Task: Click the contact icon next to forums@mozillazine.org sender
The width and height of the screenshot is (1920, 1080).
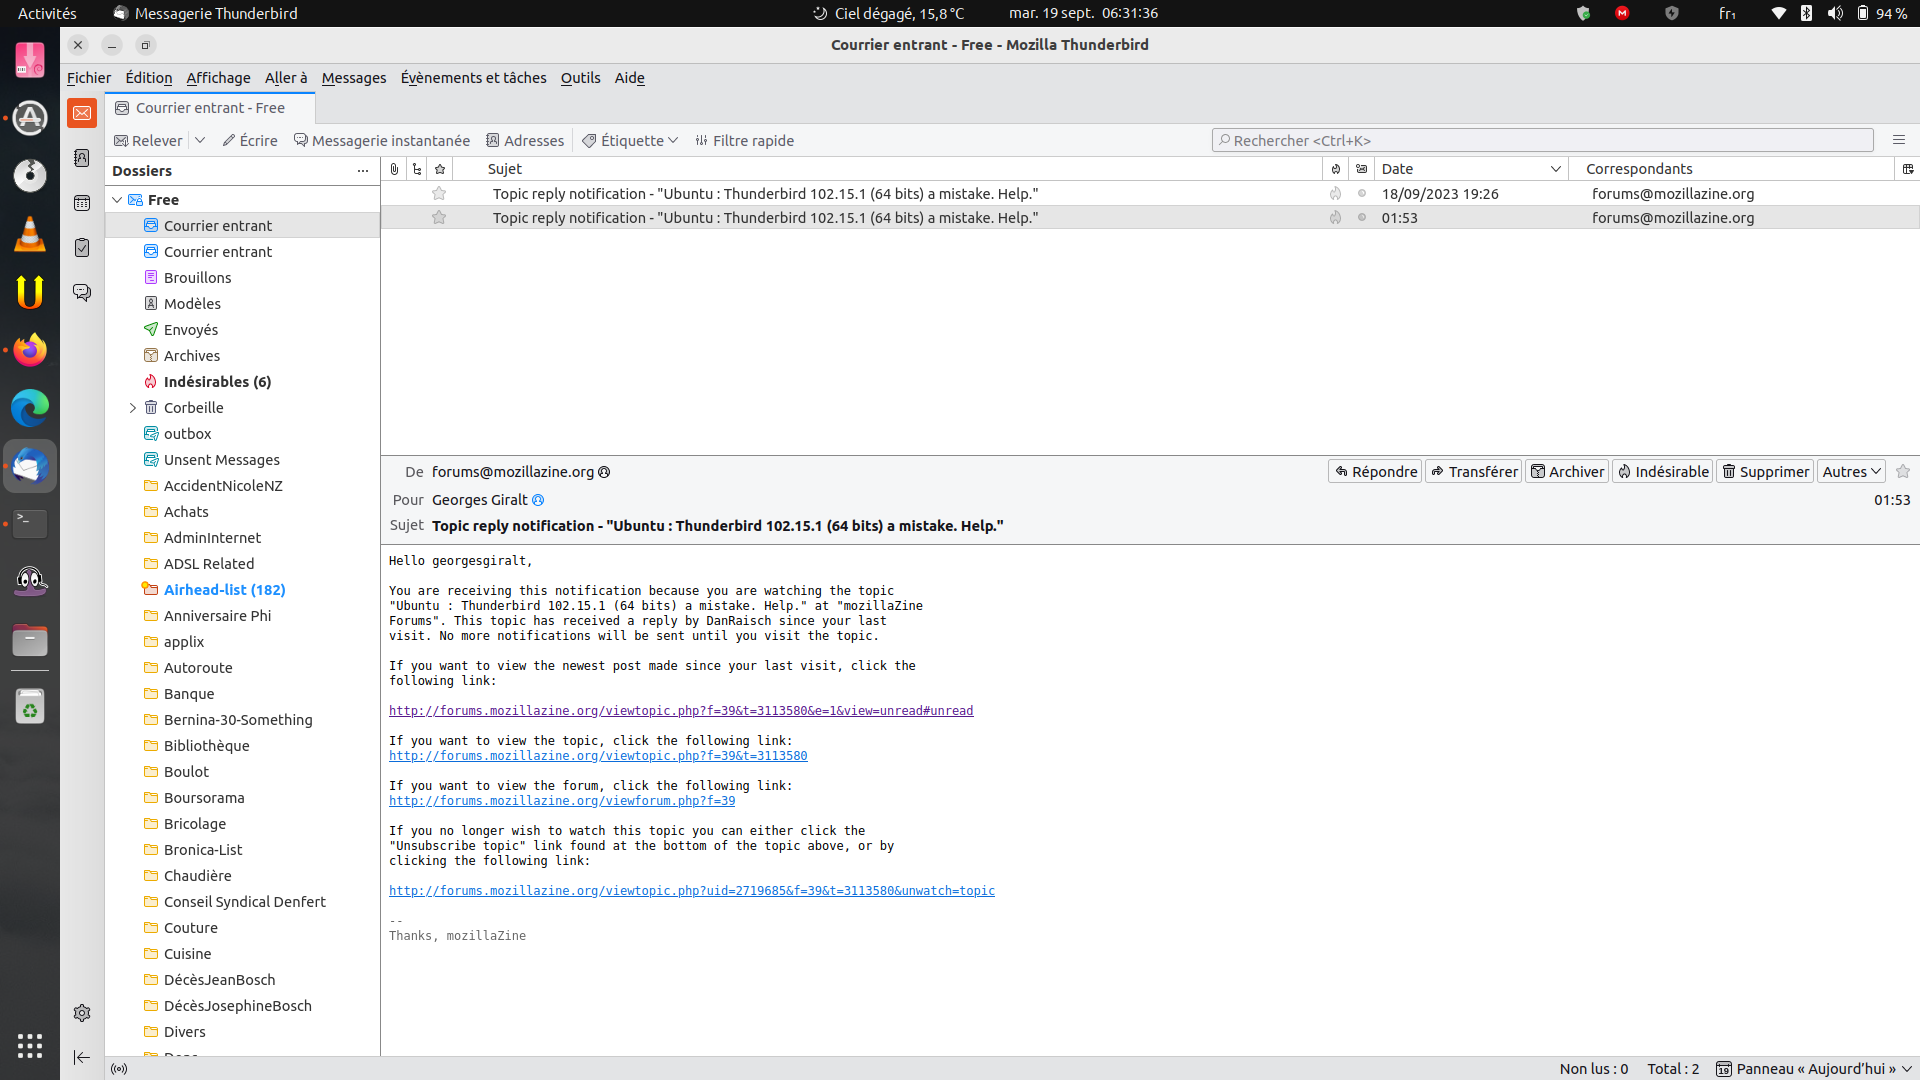Action: (x=604, y=472)
